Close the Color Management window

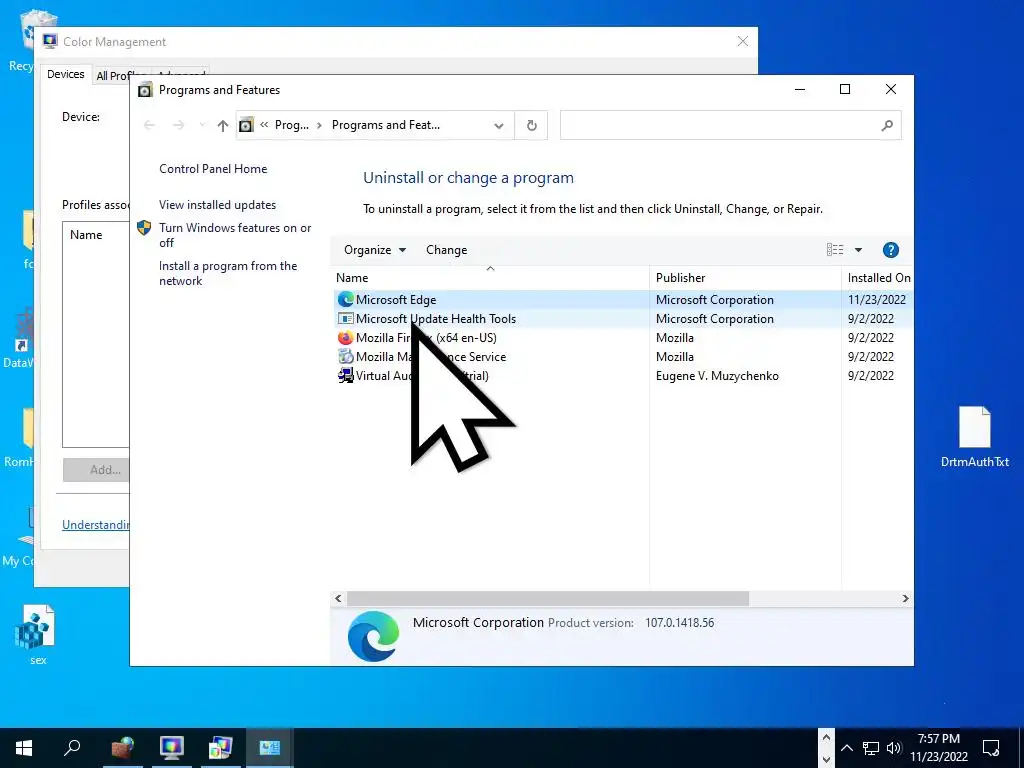(x=743, y=41)
